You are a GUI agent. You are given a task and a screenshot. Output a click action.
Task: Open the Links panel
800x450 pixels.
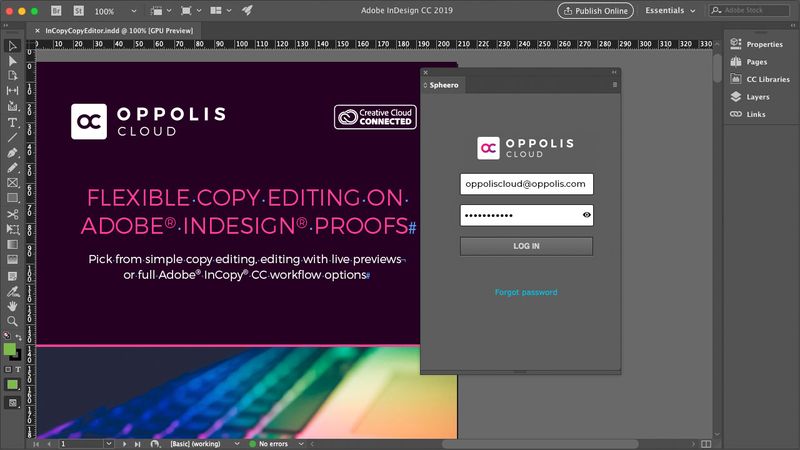[x=748, y=114]
